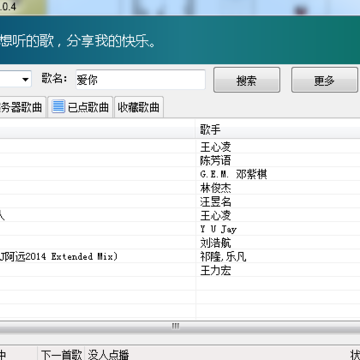Select the 汪昱名 singer row
Image resolution: width=360 pixels, height=360 pixels.
[x=180, y=202]
